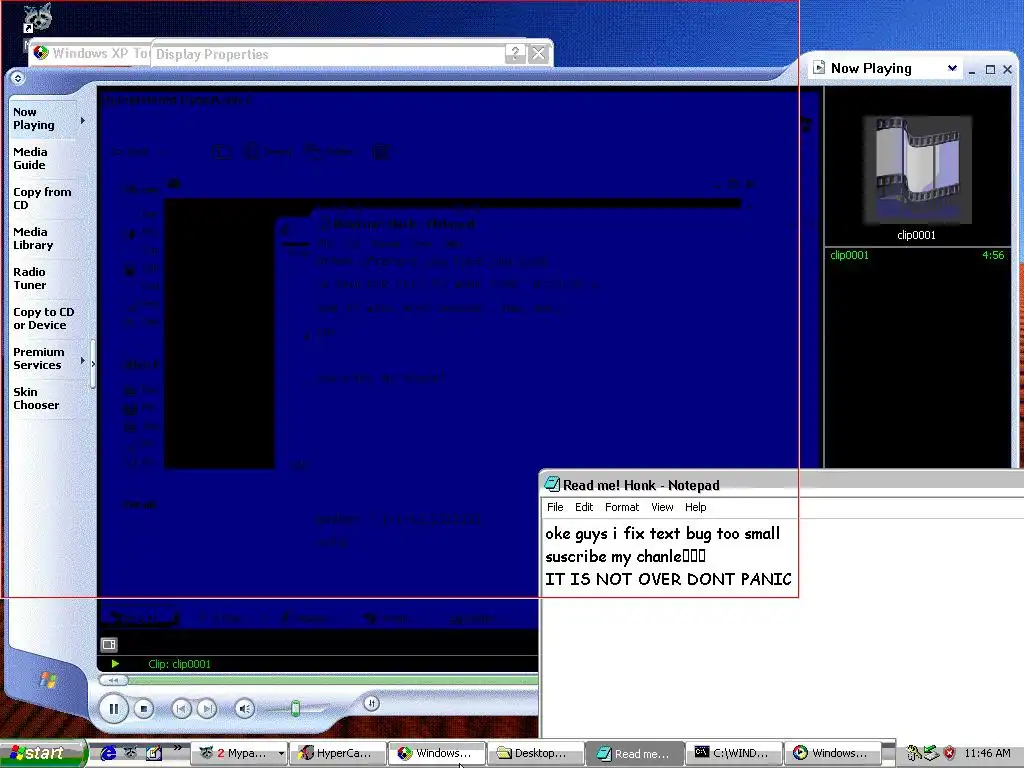This screenshot has height=768, width=1024.
Task: Click the 4:56 clip duration
Action: pos(993,255)
